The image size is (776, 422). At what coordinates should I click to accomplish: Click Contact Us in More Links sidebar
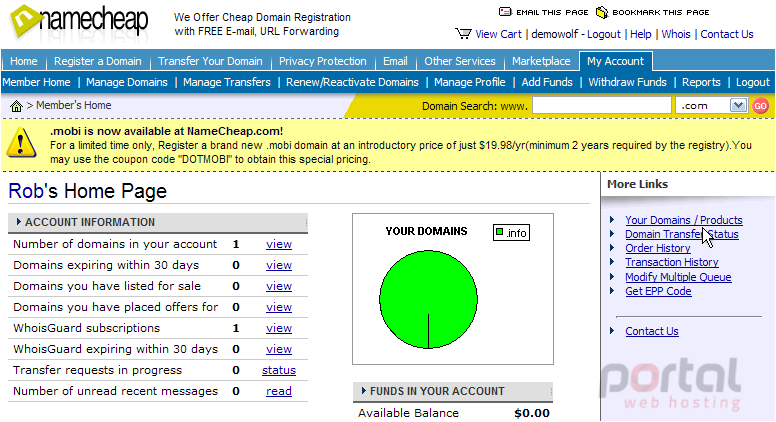[x=652, y=331]
